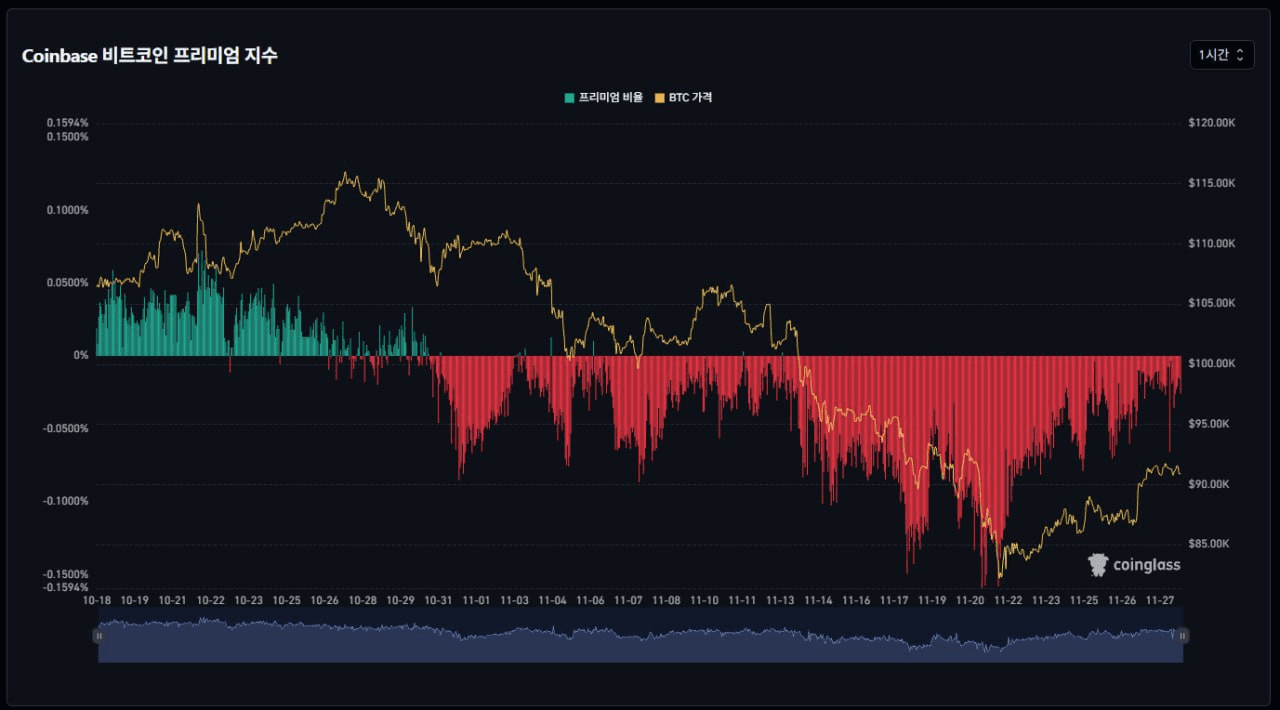Click the chart title Coinbase 비트코인 프리미엄 지수
The width and height of the screenshot is (1280, 710).
click(148, 55)
